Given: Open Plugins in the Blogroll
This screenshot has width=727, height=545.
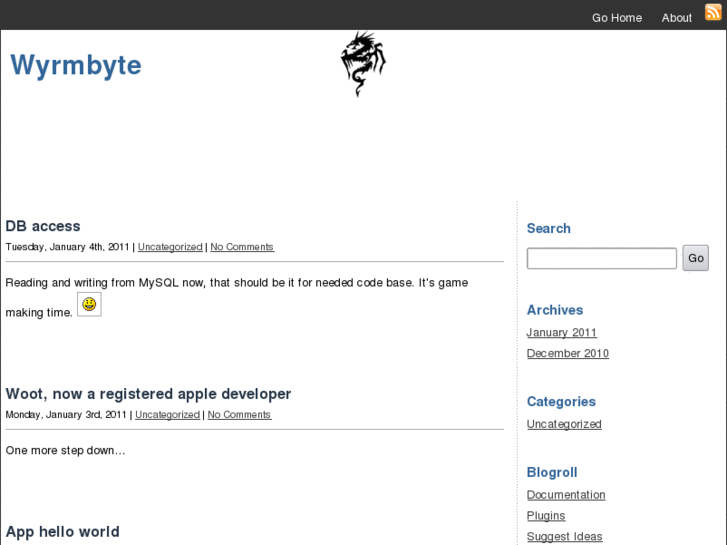Looking at the screenshot, I should pyautogui.click(x=546, y=516).
